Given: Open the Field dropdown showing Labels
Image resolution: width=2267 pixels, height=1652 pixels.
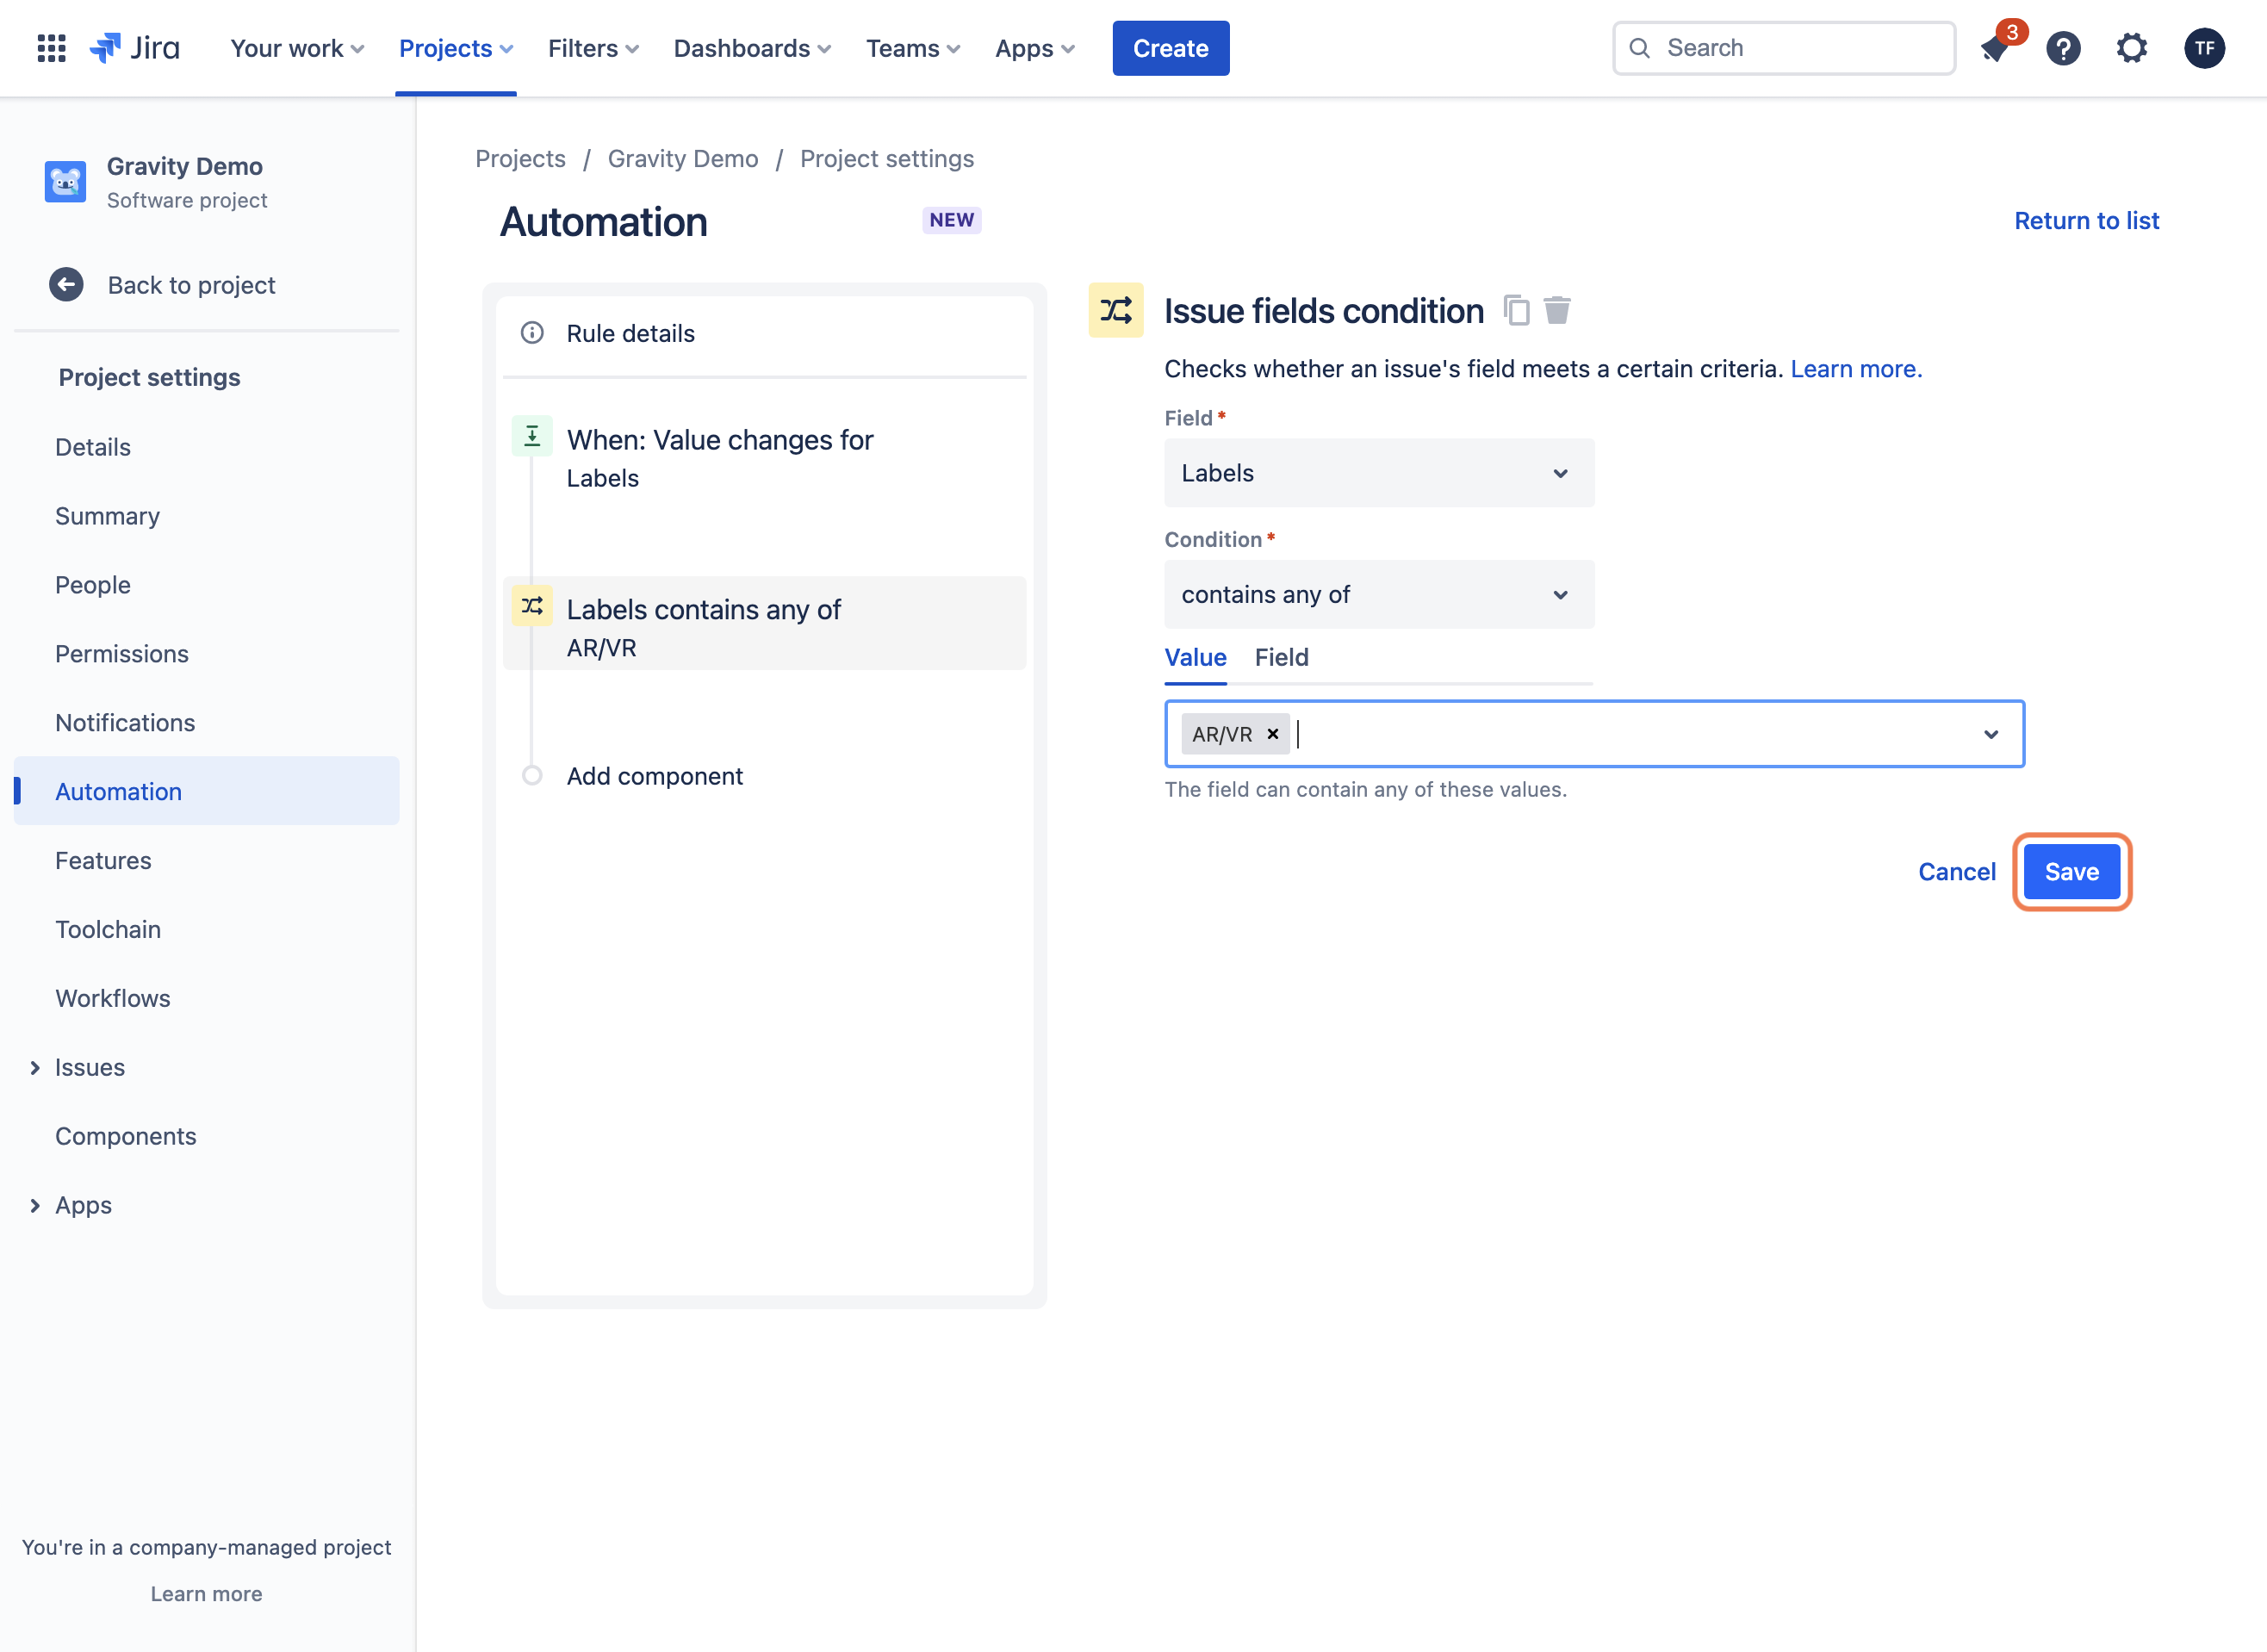Looking at the screenshot, I should click(x=1379, y=473).
